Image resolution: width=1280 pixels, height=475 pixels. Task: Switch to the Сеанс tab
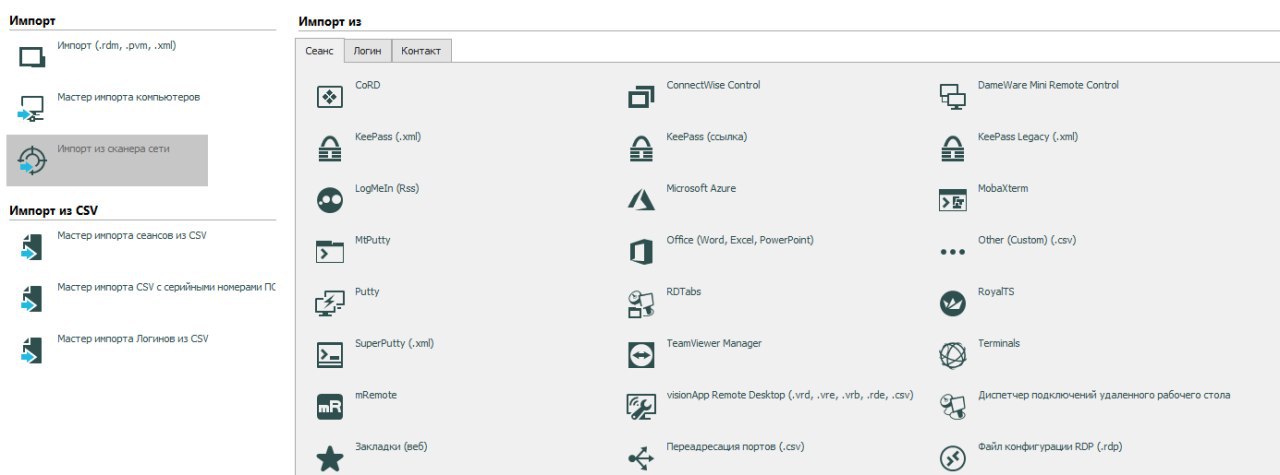click(320, 50)
